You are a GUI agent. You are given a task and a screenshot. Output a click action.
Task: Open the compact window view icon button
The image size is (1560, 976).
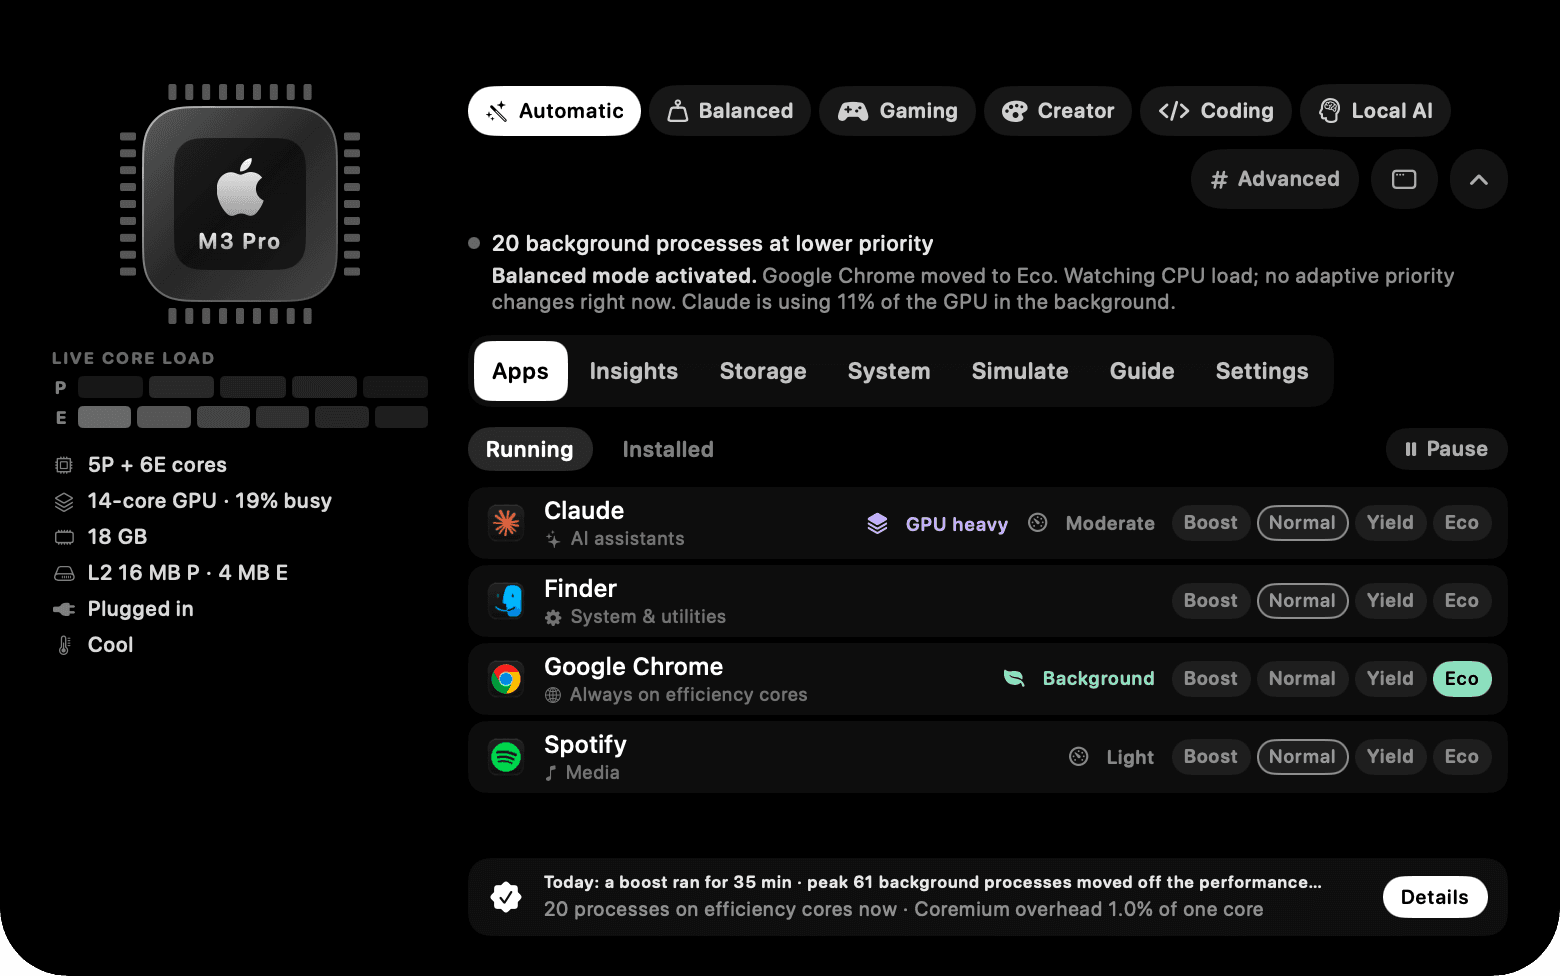coord(1404,179)
